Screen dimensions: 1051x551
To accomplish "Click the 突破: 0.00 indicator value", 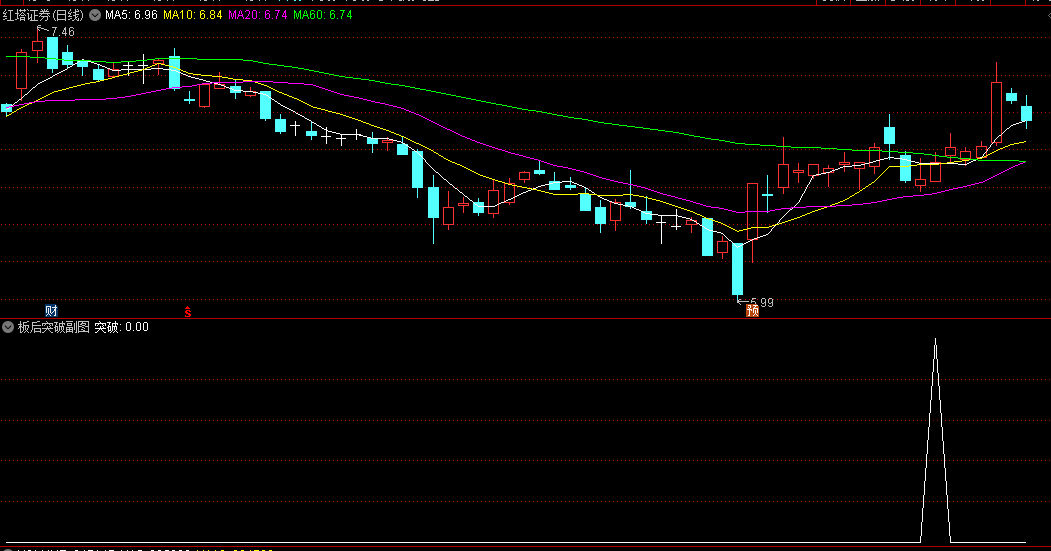I will point(121,327).
